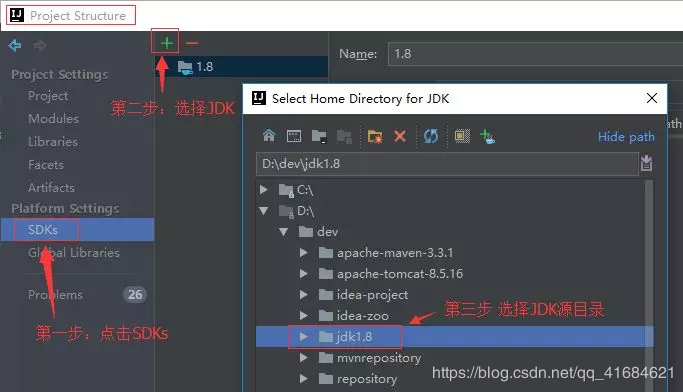Select SDKs under Platform Settings

click(78, 230)
